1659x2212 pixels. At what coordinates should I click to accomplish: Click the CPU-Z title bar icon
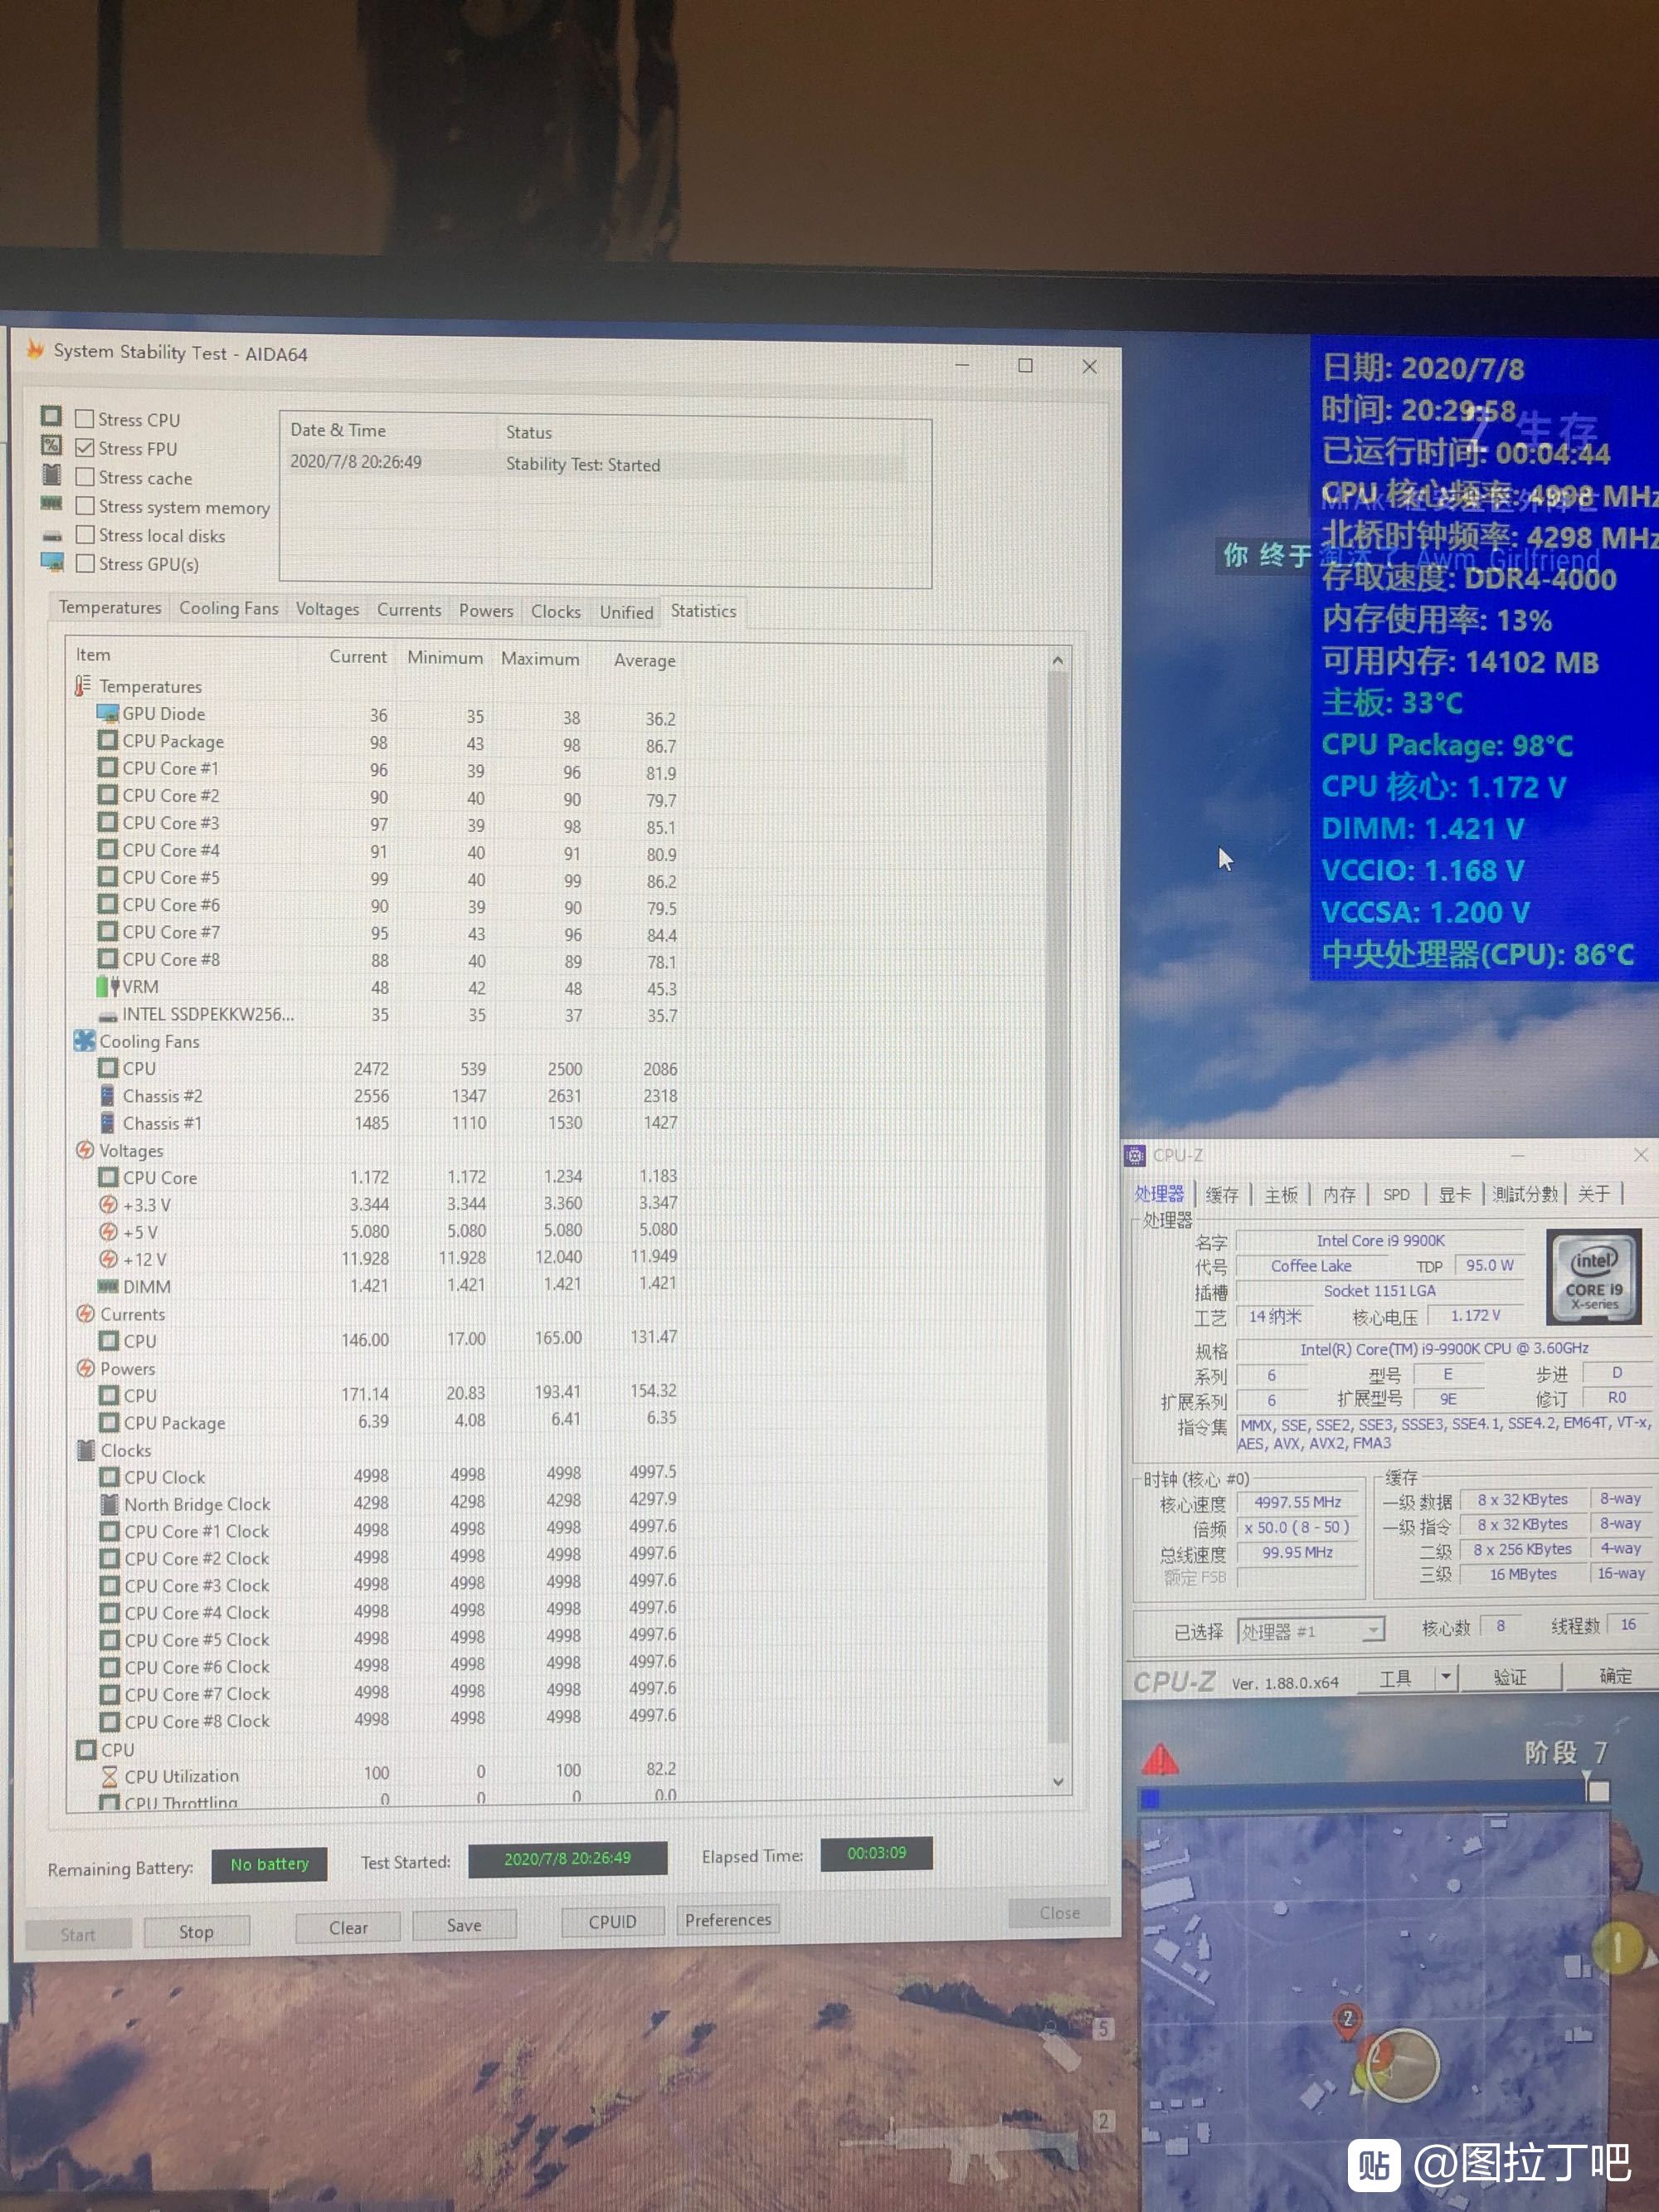pyautogui.click(x=1135, y=1156)
